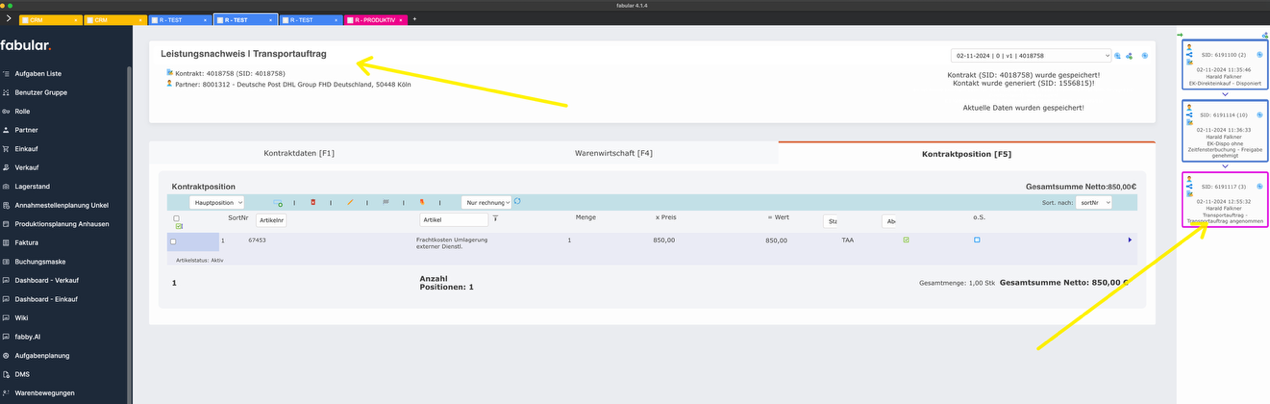Toggle the blue o.S. checkbox in the row
Screen dimensions: 1270x404
click(x=977, y=240)
